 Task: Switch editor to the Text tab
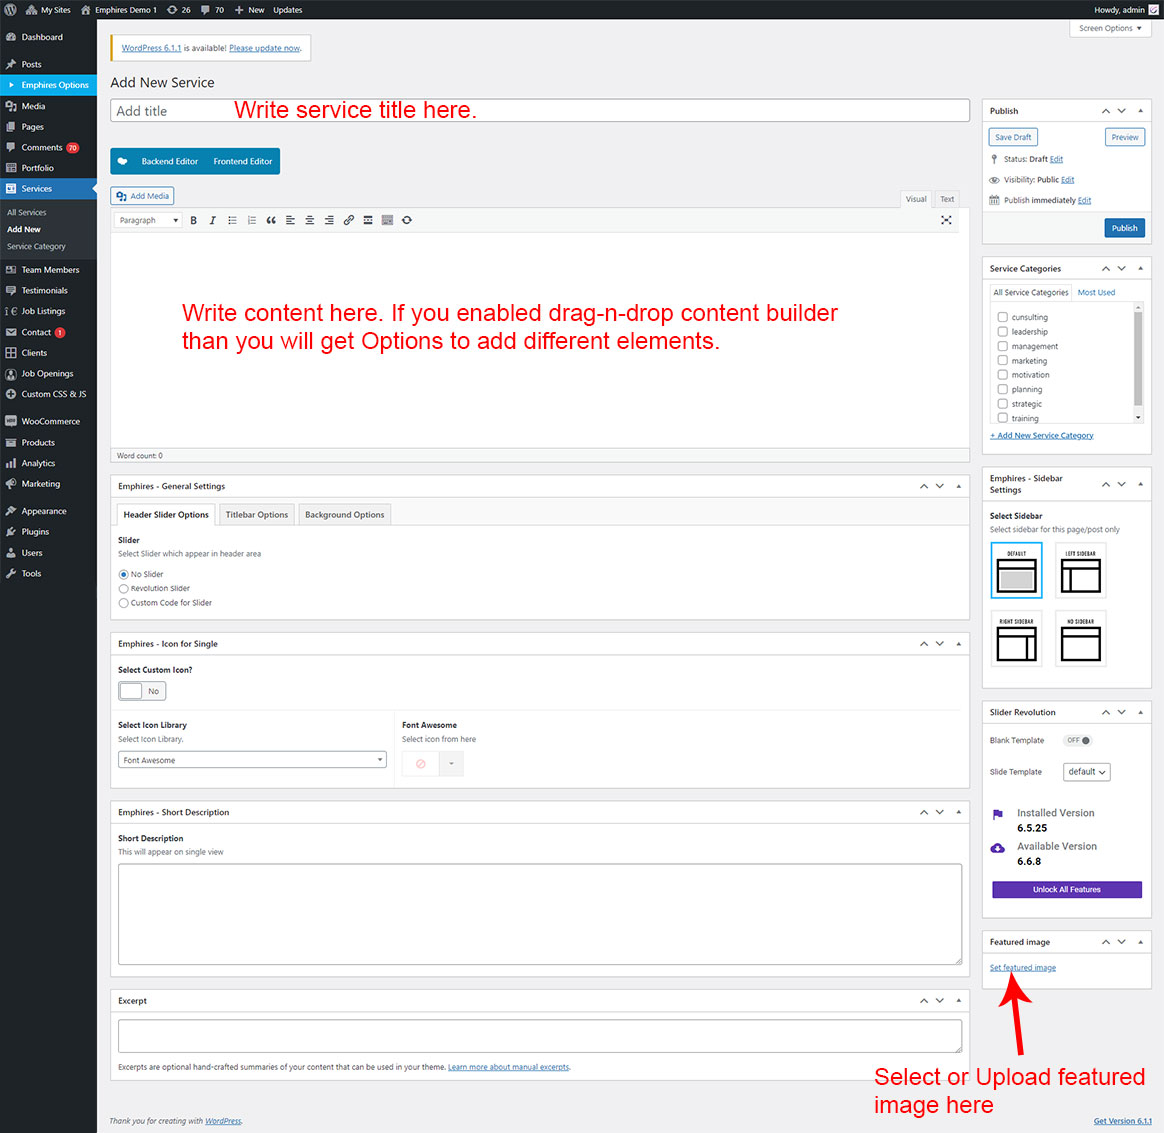click(947, 199)
